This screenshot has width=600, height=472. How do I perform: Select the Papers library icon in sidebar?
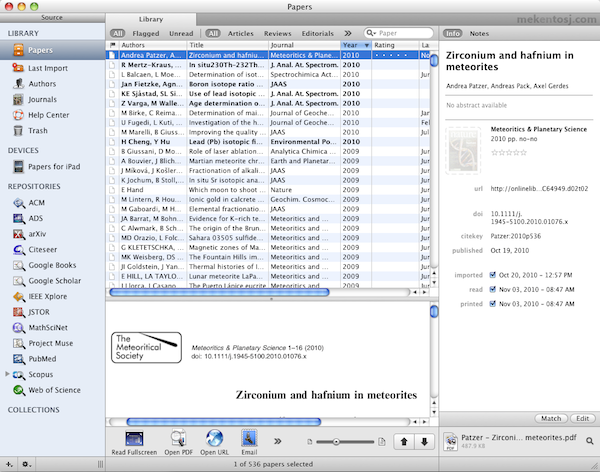18,50
